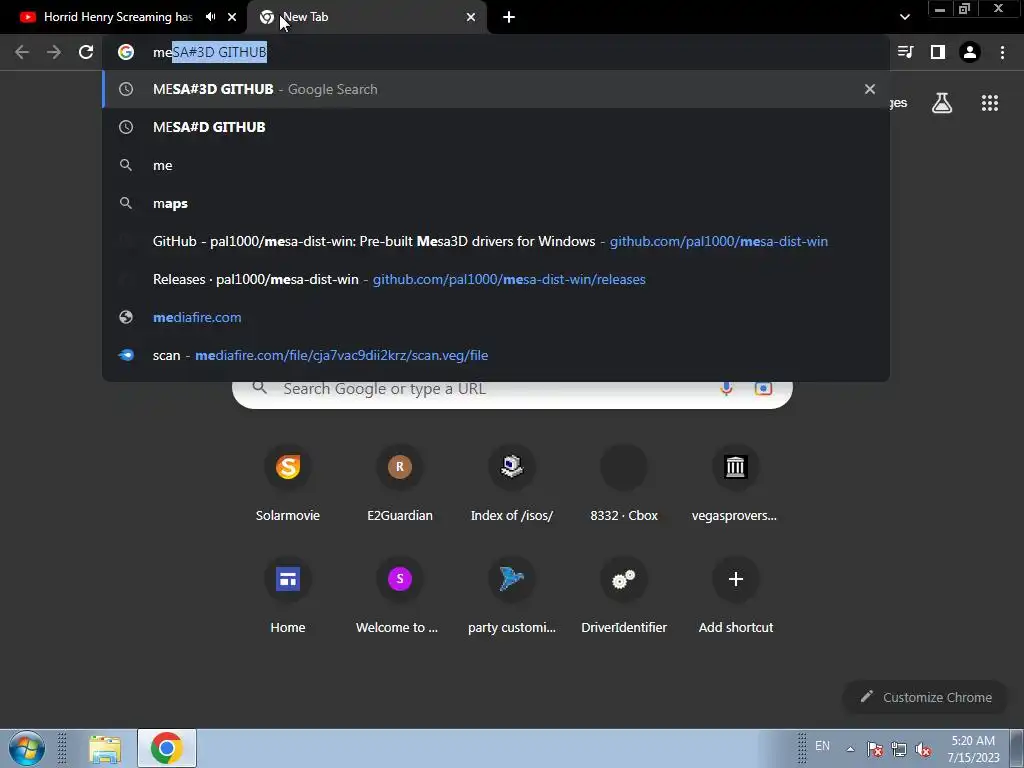Open Chrome three-dot menu
The image size is (1024, 768).
1002,52
